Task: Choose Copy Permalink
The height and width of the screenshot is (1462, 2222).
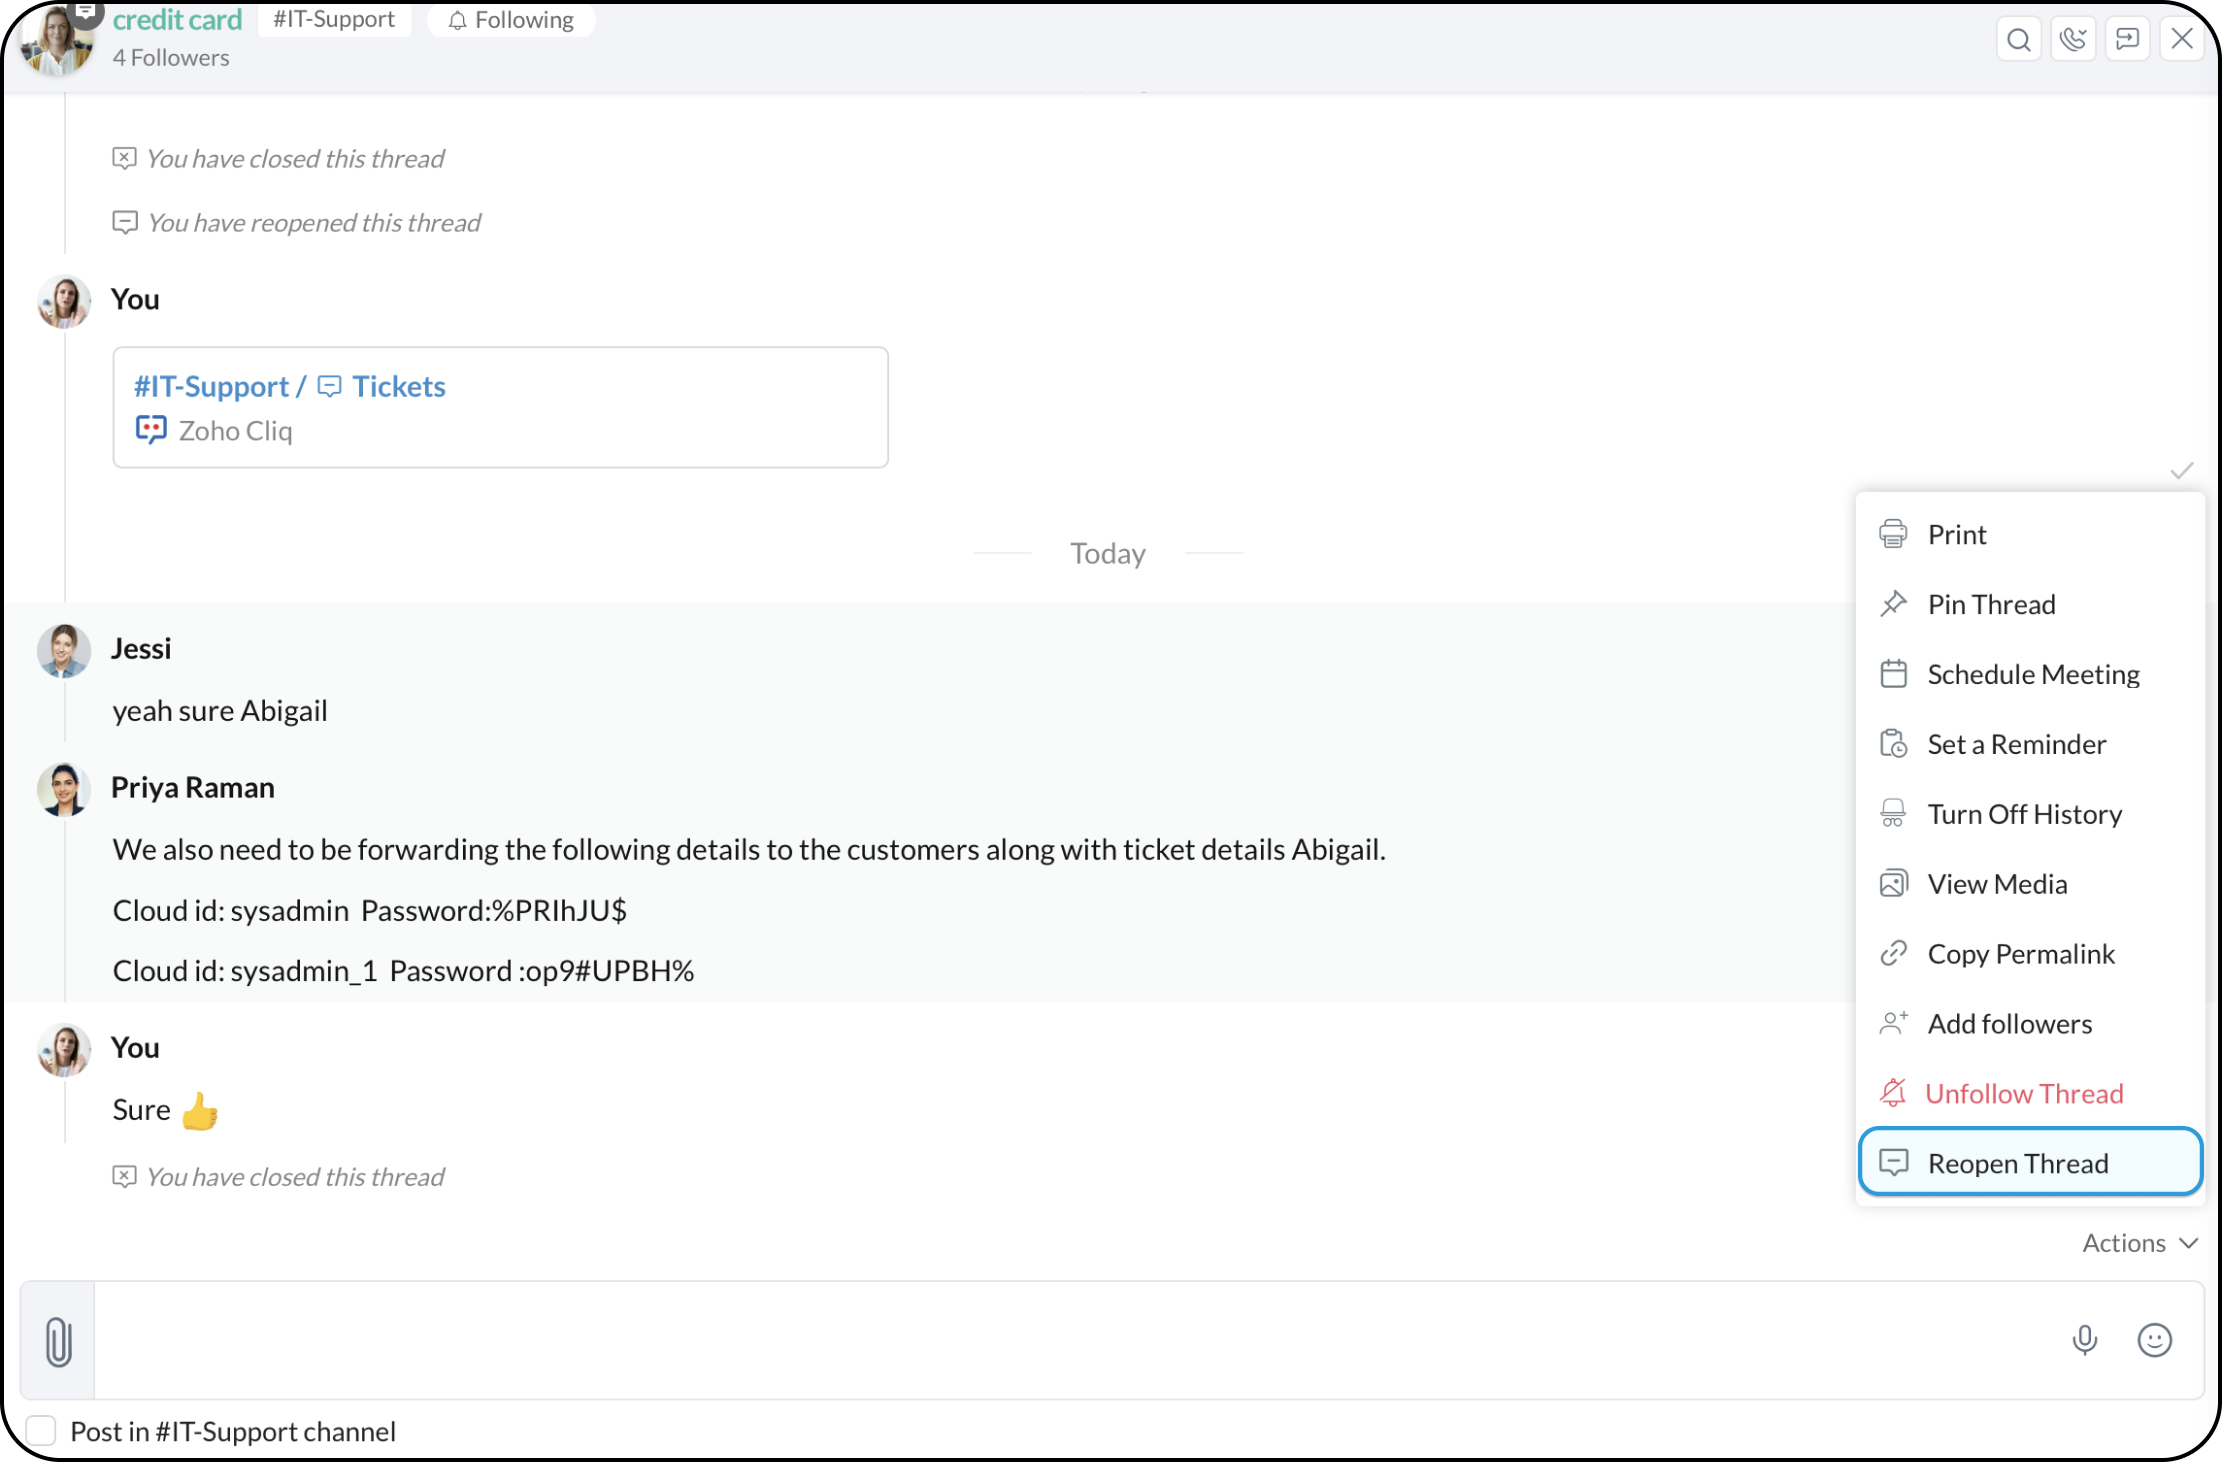Action: click(x=2030, y=954)
